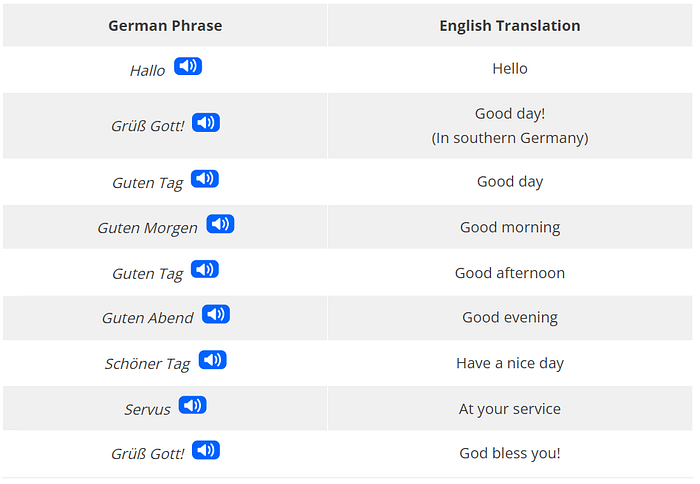Play Grüß Gott audio in God bless you row

[206, 450]
